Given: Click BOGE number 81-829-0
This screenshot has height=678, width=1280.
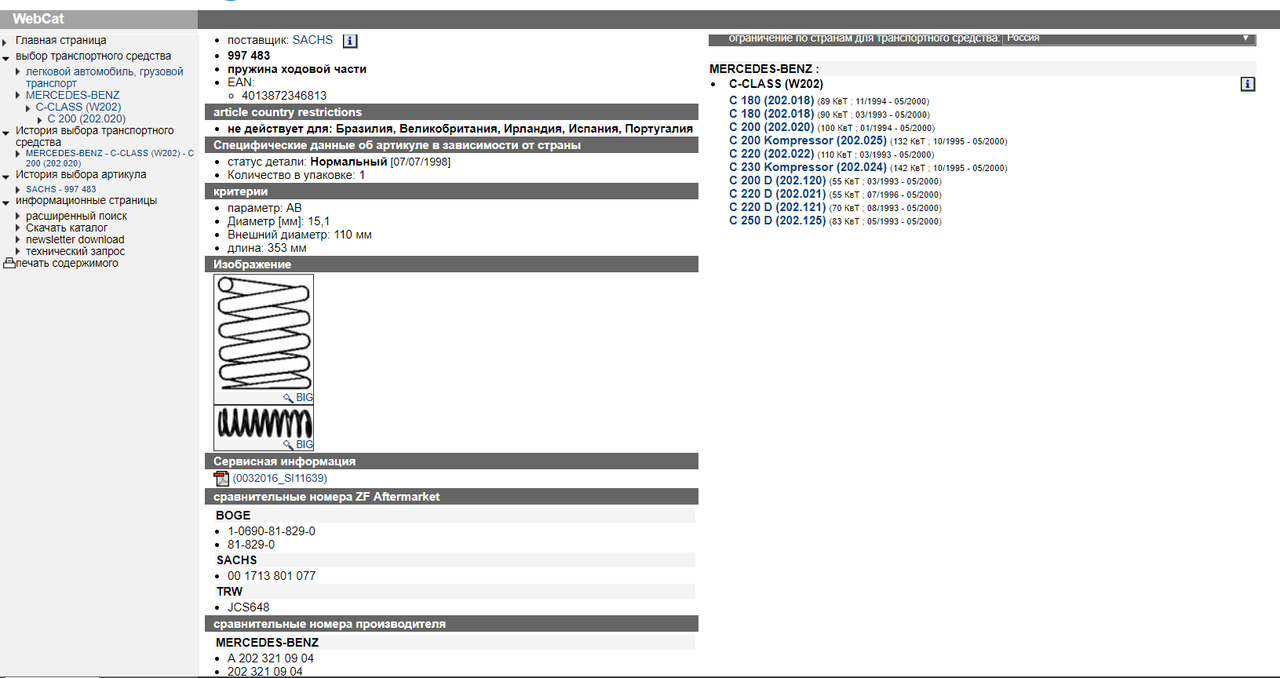Looking at the screenshot, I should pyautogui.click(x=251, y=545).
